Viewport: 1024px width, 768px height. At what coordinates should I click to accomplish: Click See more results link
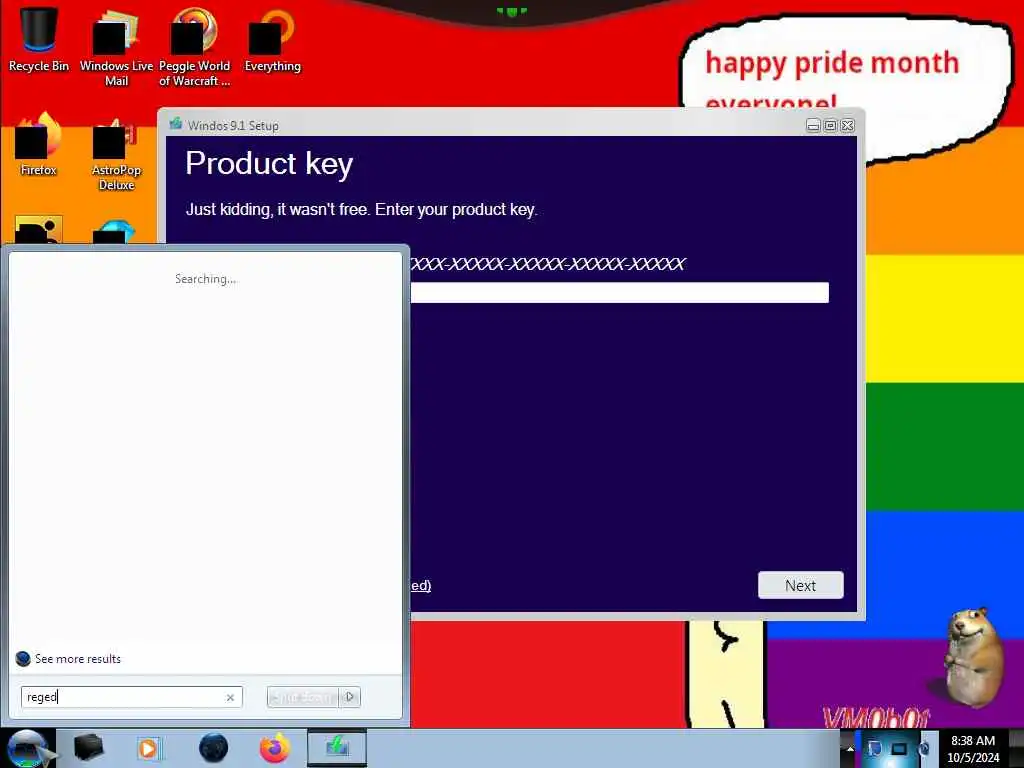[78, 658]
